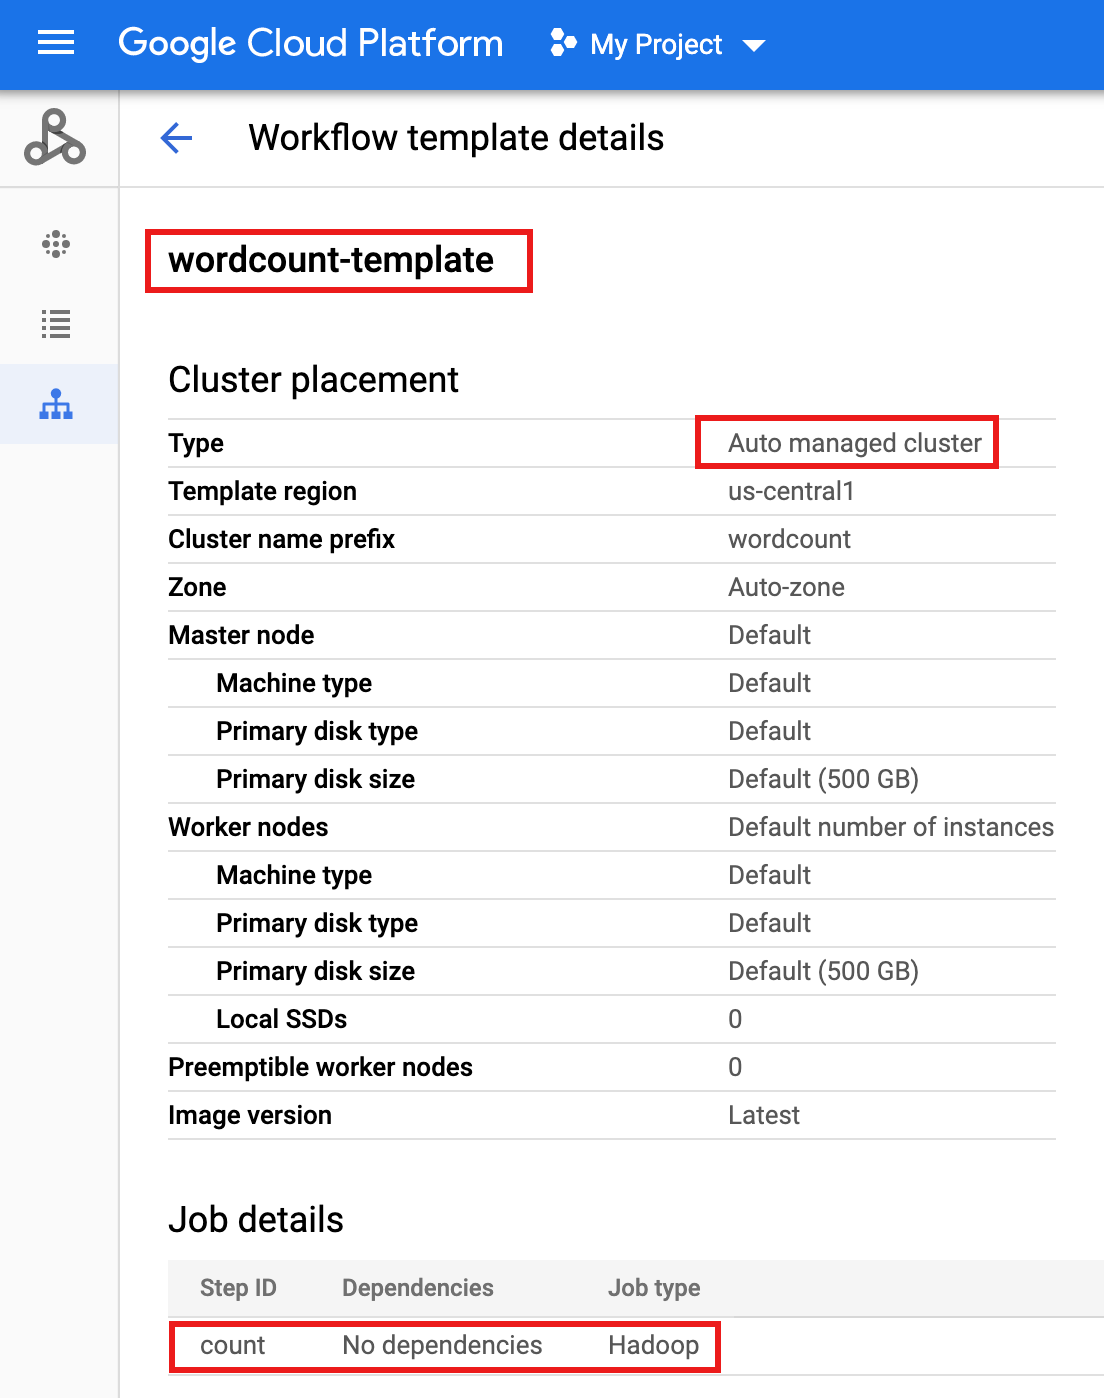Screen dimensions: 1104x1398
Task: Select the highlighted Workflows icon
Action: click(x=57, y=404)
